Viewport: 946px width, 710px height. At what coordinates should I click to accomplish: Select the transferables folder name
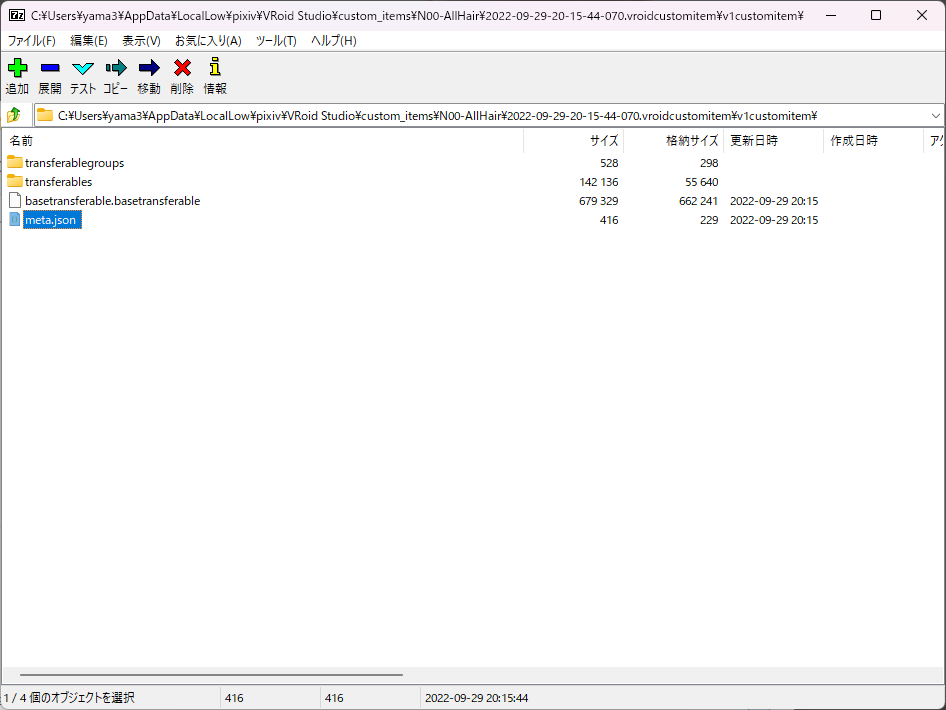pyautogui.click(x=59, y=182)
